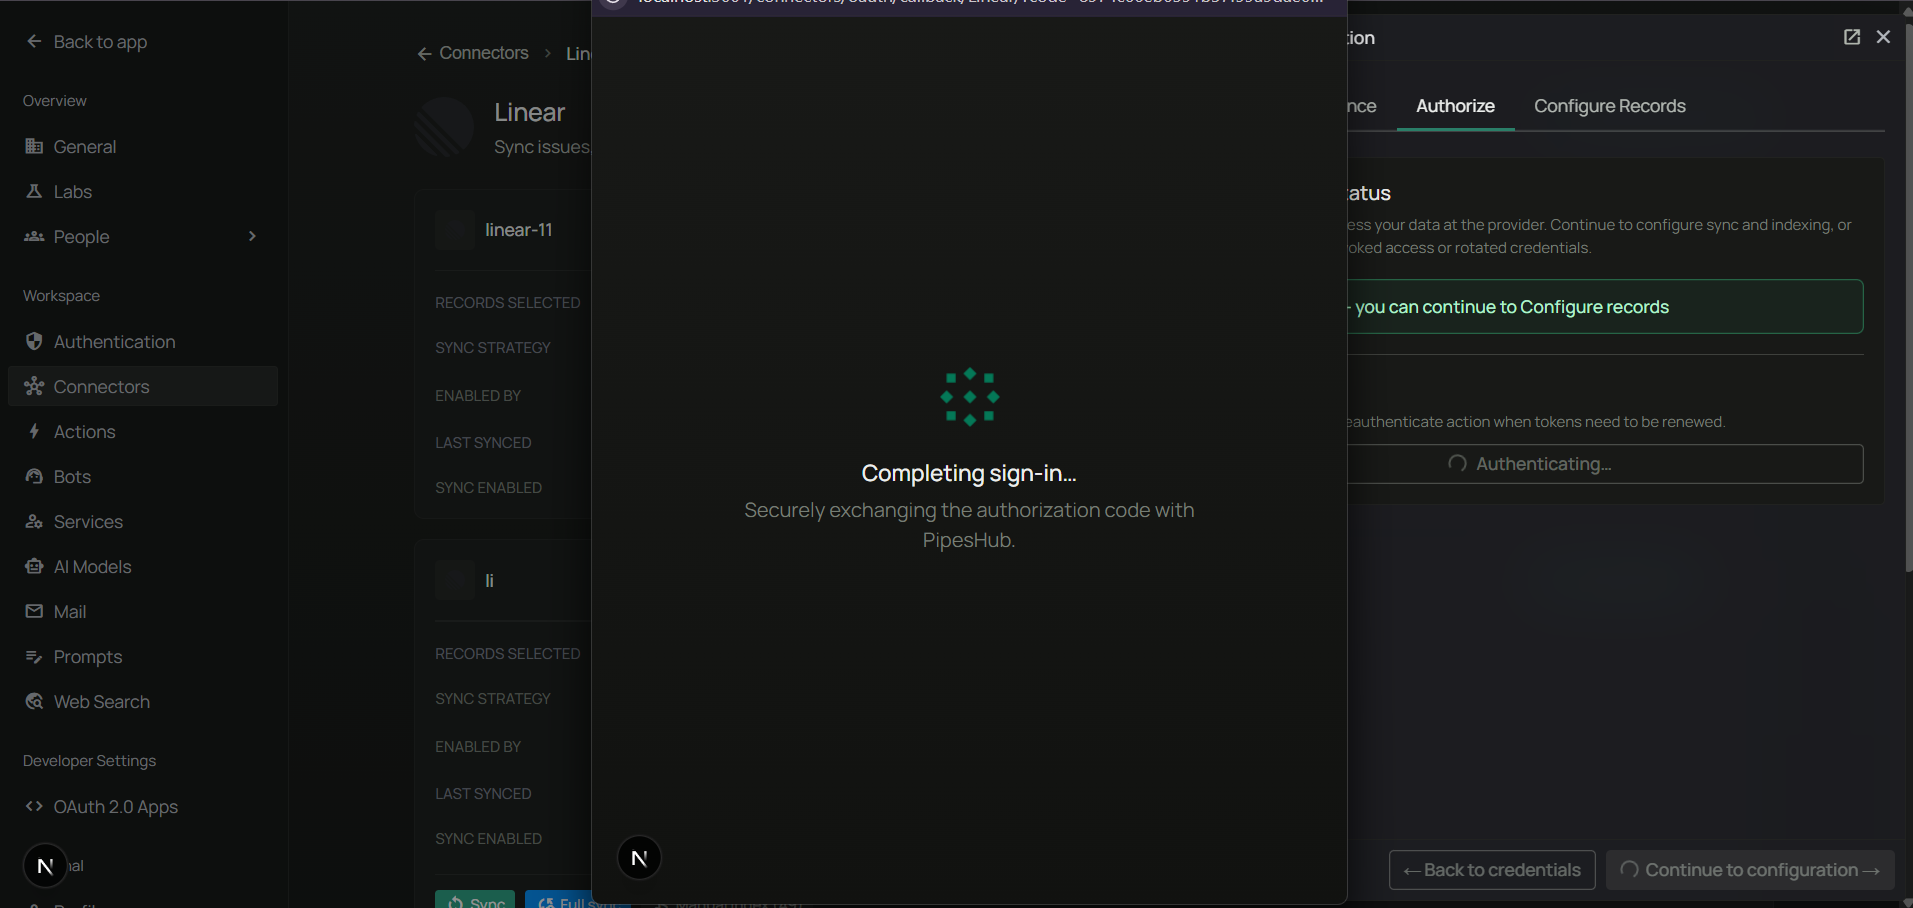Click the right panel vertical scrollbar
The height and width of the screenshot is (908, 1913).
[1908, 300]
